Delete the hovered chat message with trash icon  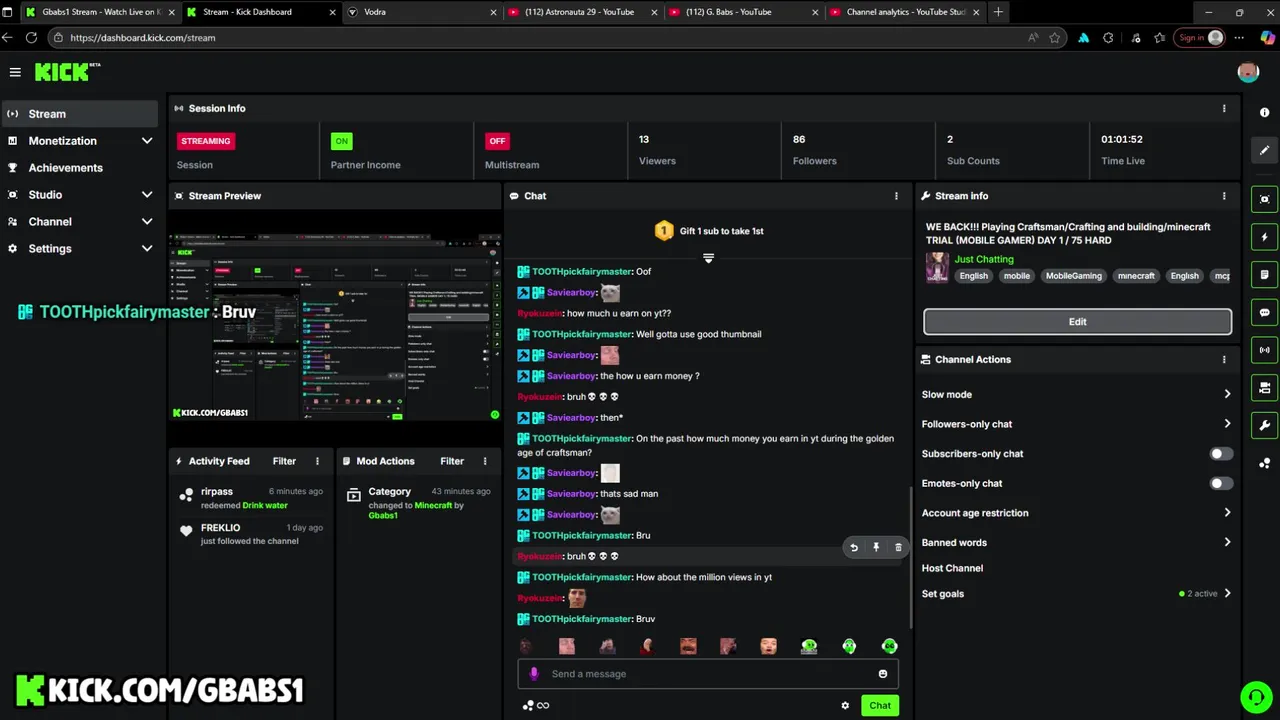pyautogui.click(x=898, y=547)
